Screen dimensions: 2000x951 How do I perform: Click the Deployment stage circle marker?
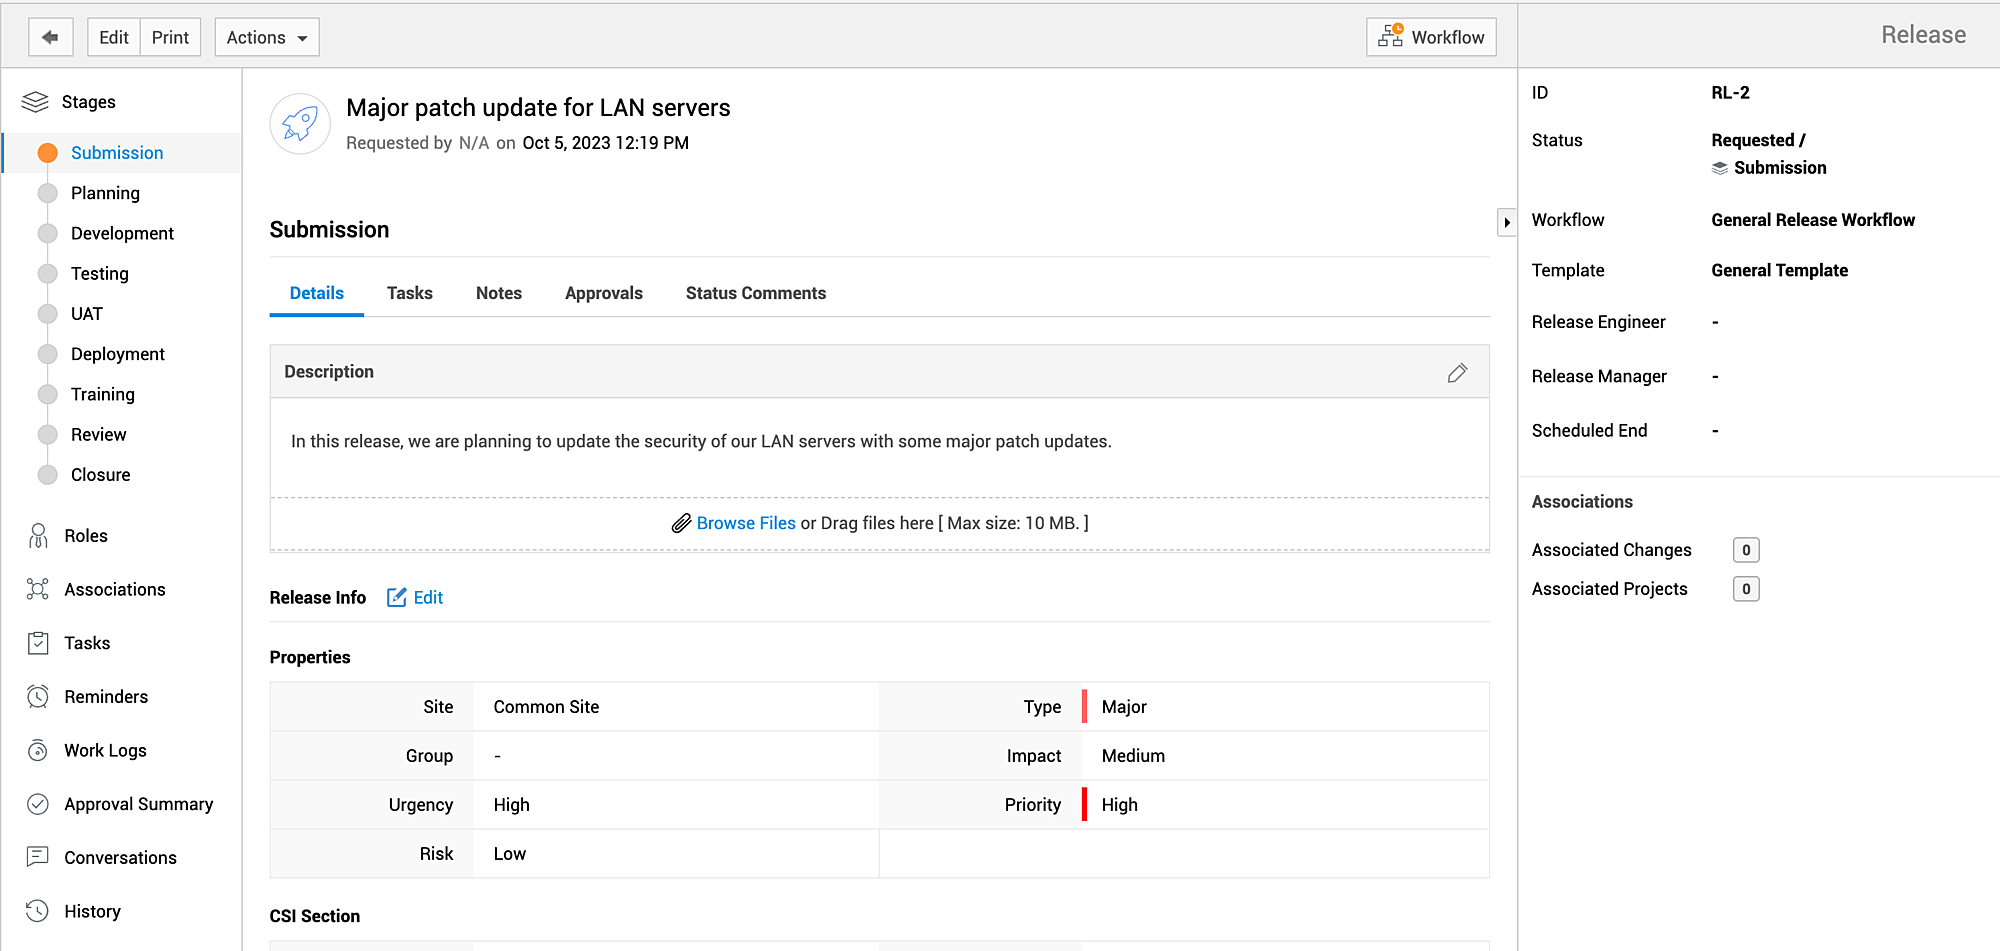pyautogui.click(x=47, y=354)
